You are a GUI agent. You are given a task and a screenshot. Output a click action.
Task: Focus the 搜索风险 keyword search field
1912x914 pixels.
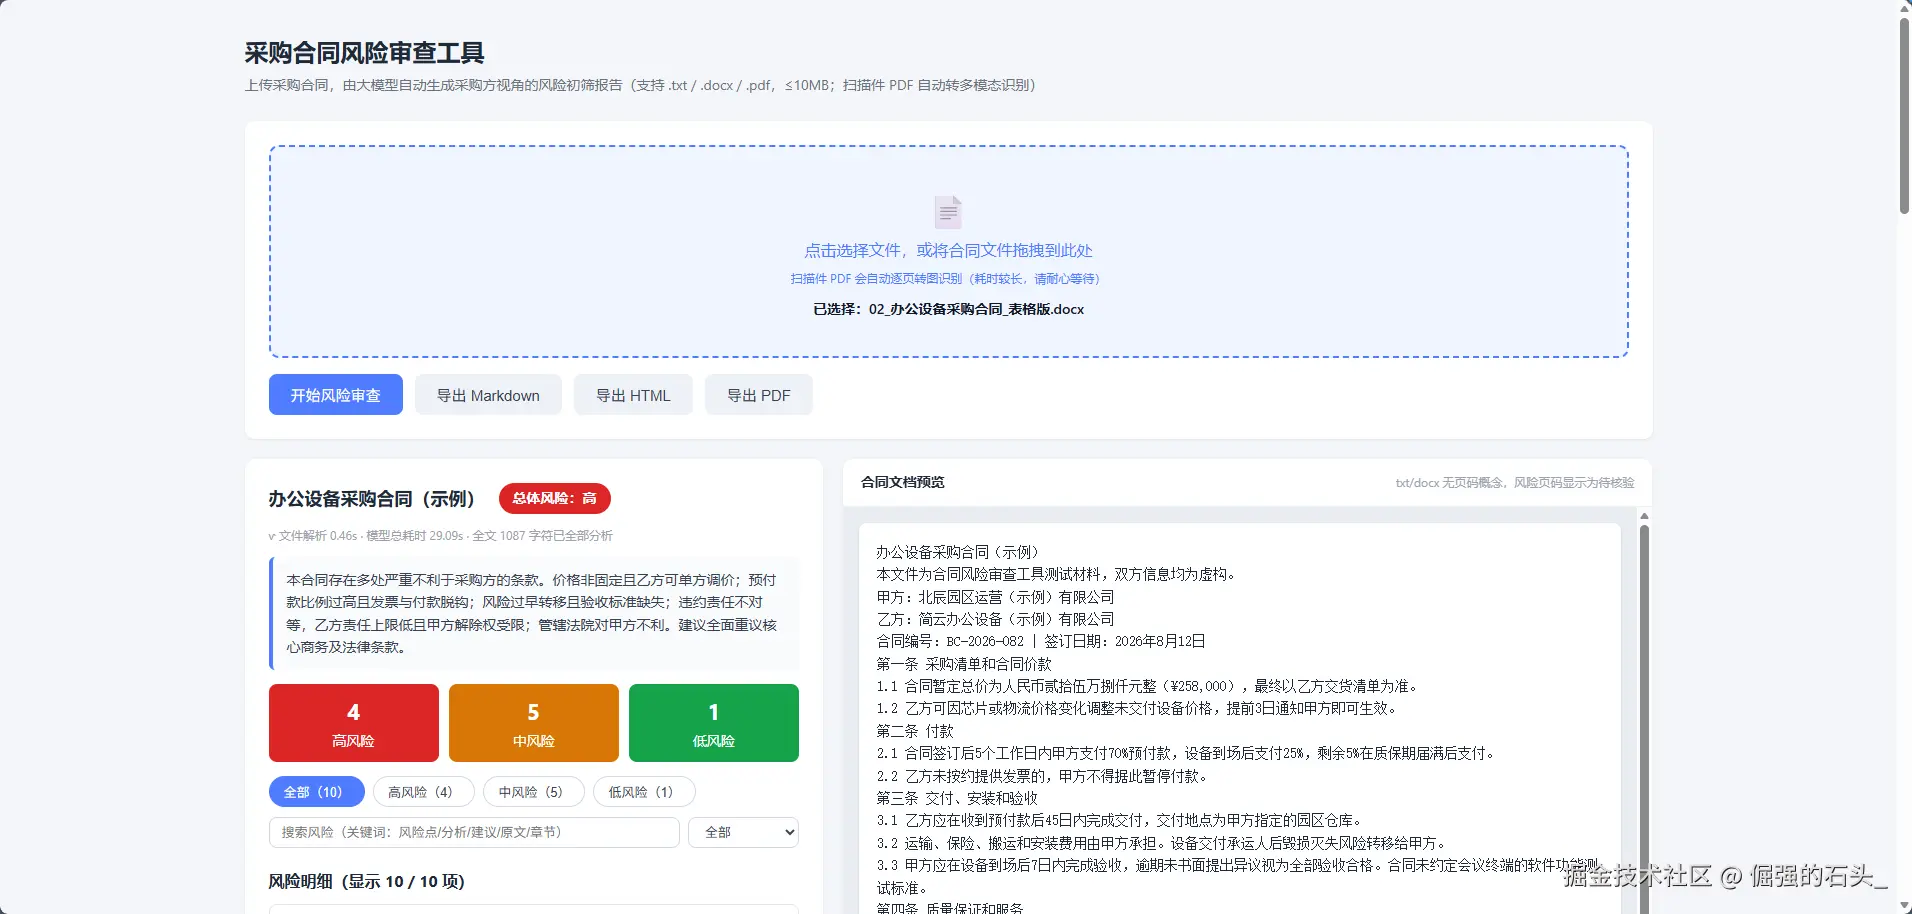474,832
